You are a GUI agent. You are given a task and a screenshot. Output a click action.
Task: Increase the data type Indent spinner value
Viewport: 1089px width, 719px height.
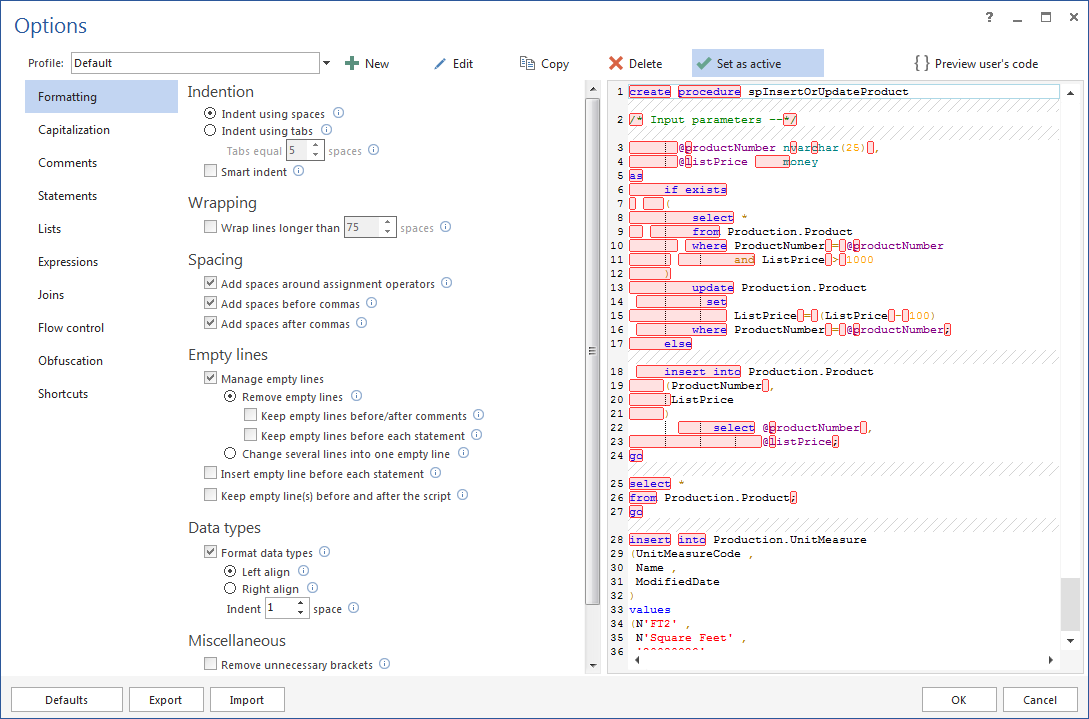(x=302, y=604)
